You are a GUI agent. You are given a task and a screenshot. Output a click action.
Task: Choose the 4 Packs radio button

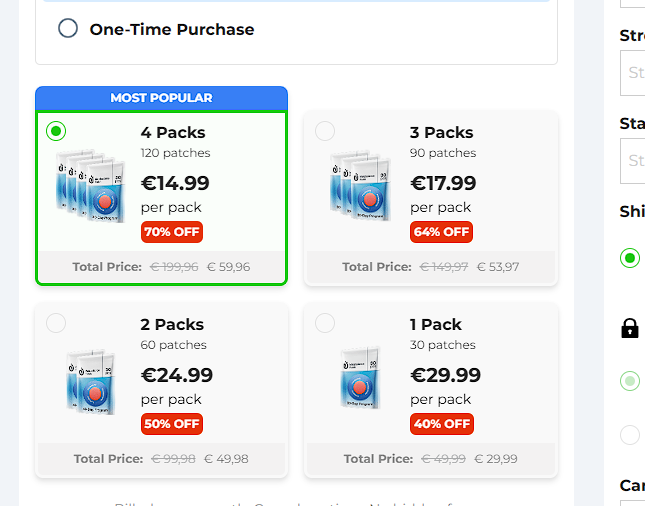click(56, 131)
